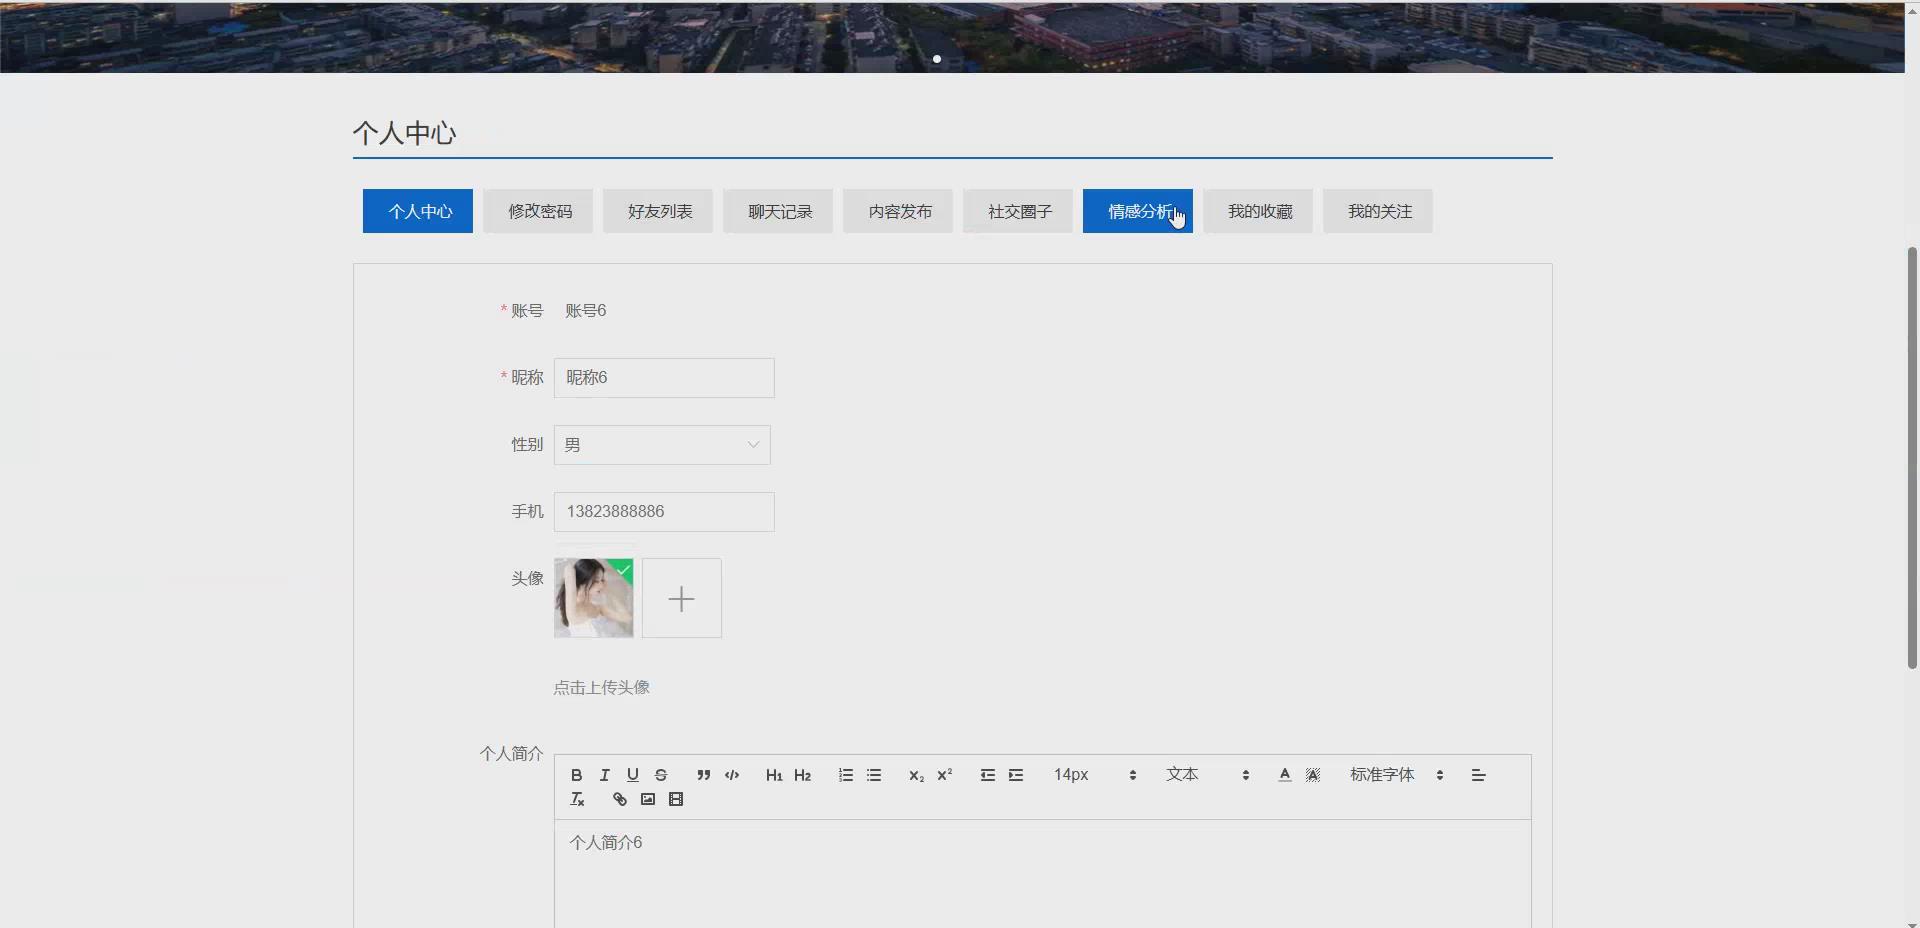Increase indent in editor

tap(1016, 775)
